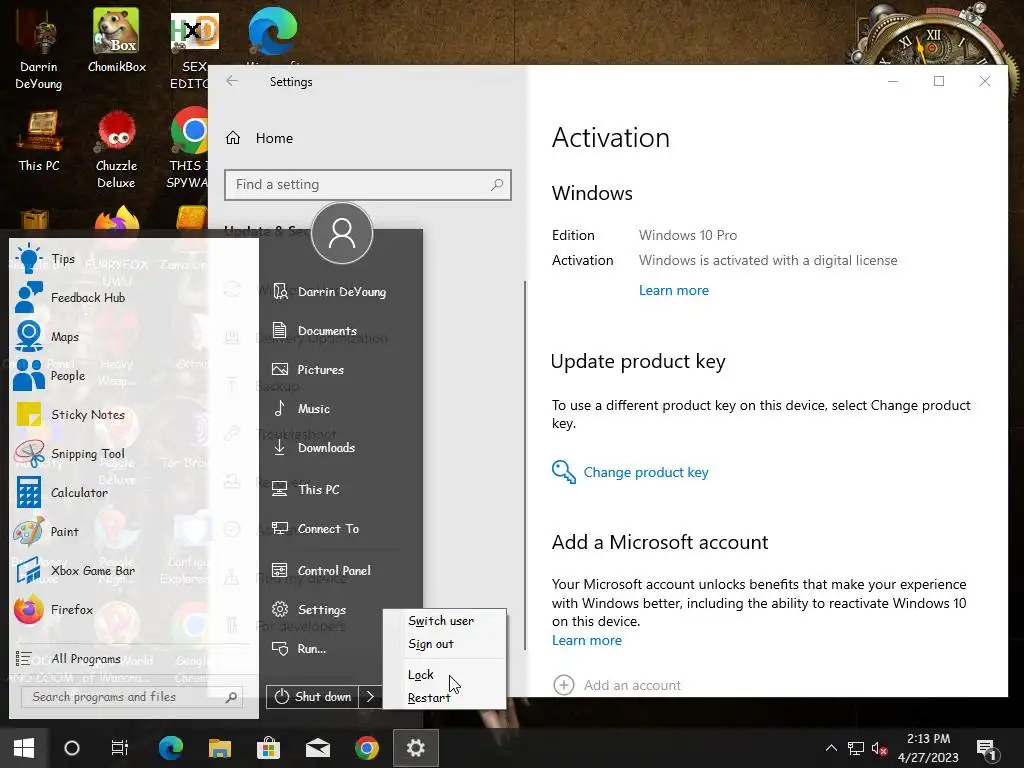1024x768 pixels.
Task: Click the Find a setting search field
Action: [x=368, y=185]
